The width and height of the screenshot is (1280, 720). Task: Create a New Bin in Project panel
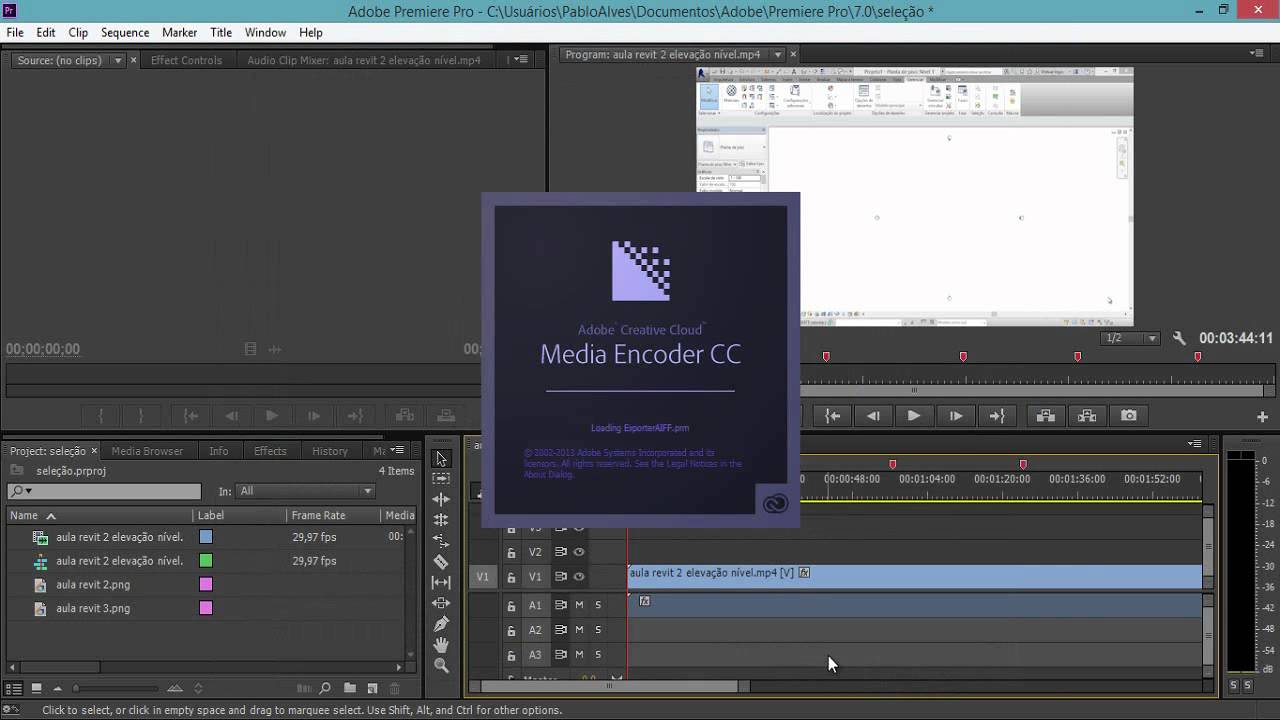349,688
